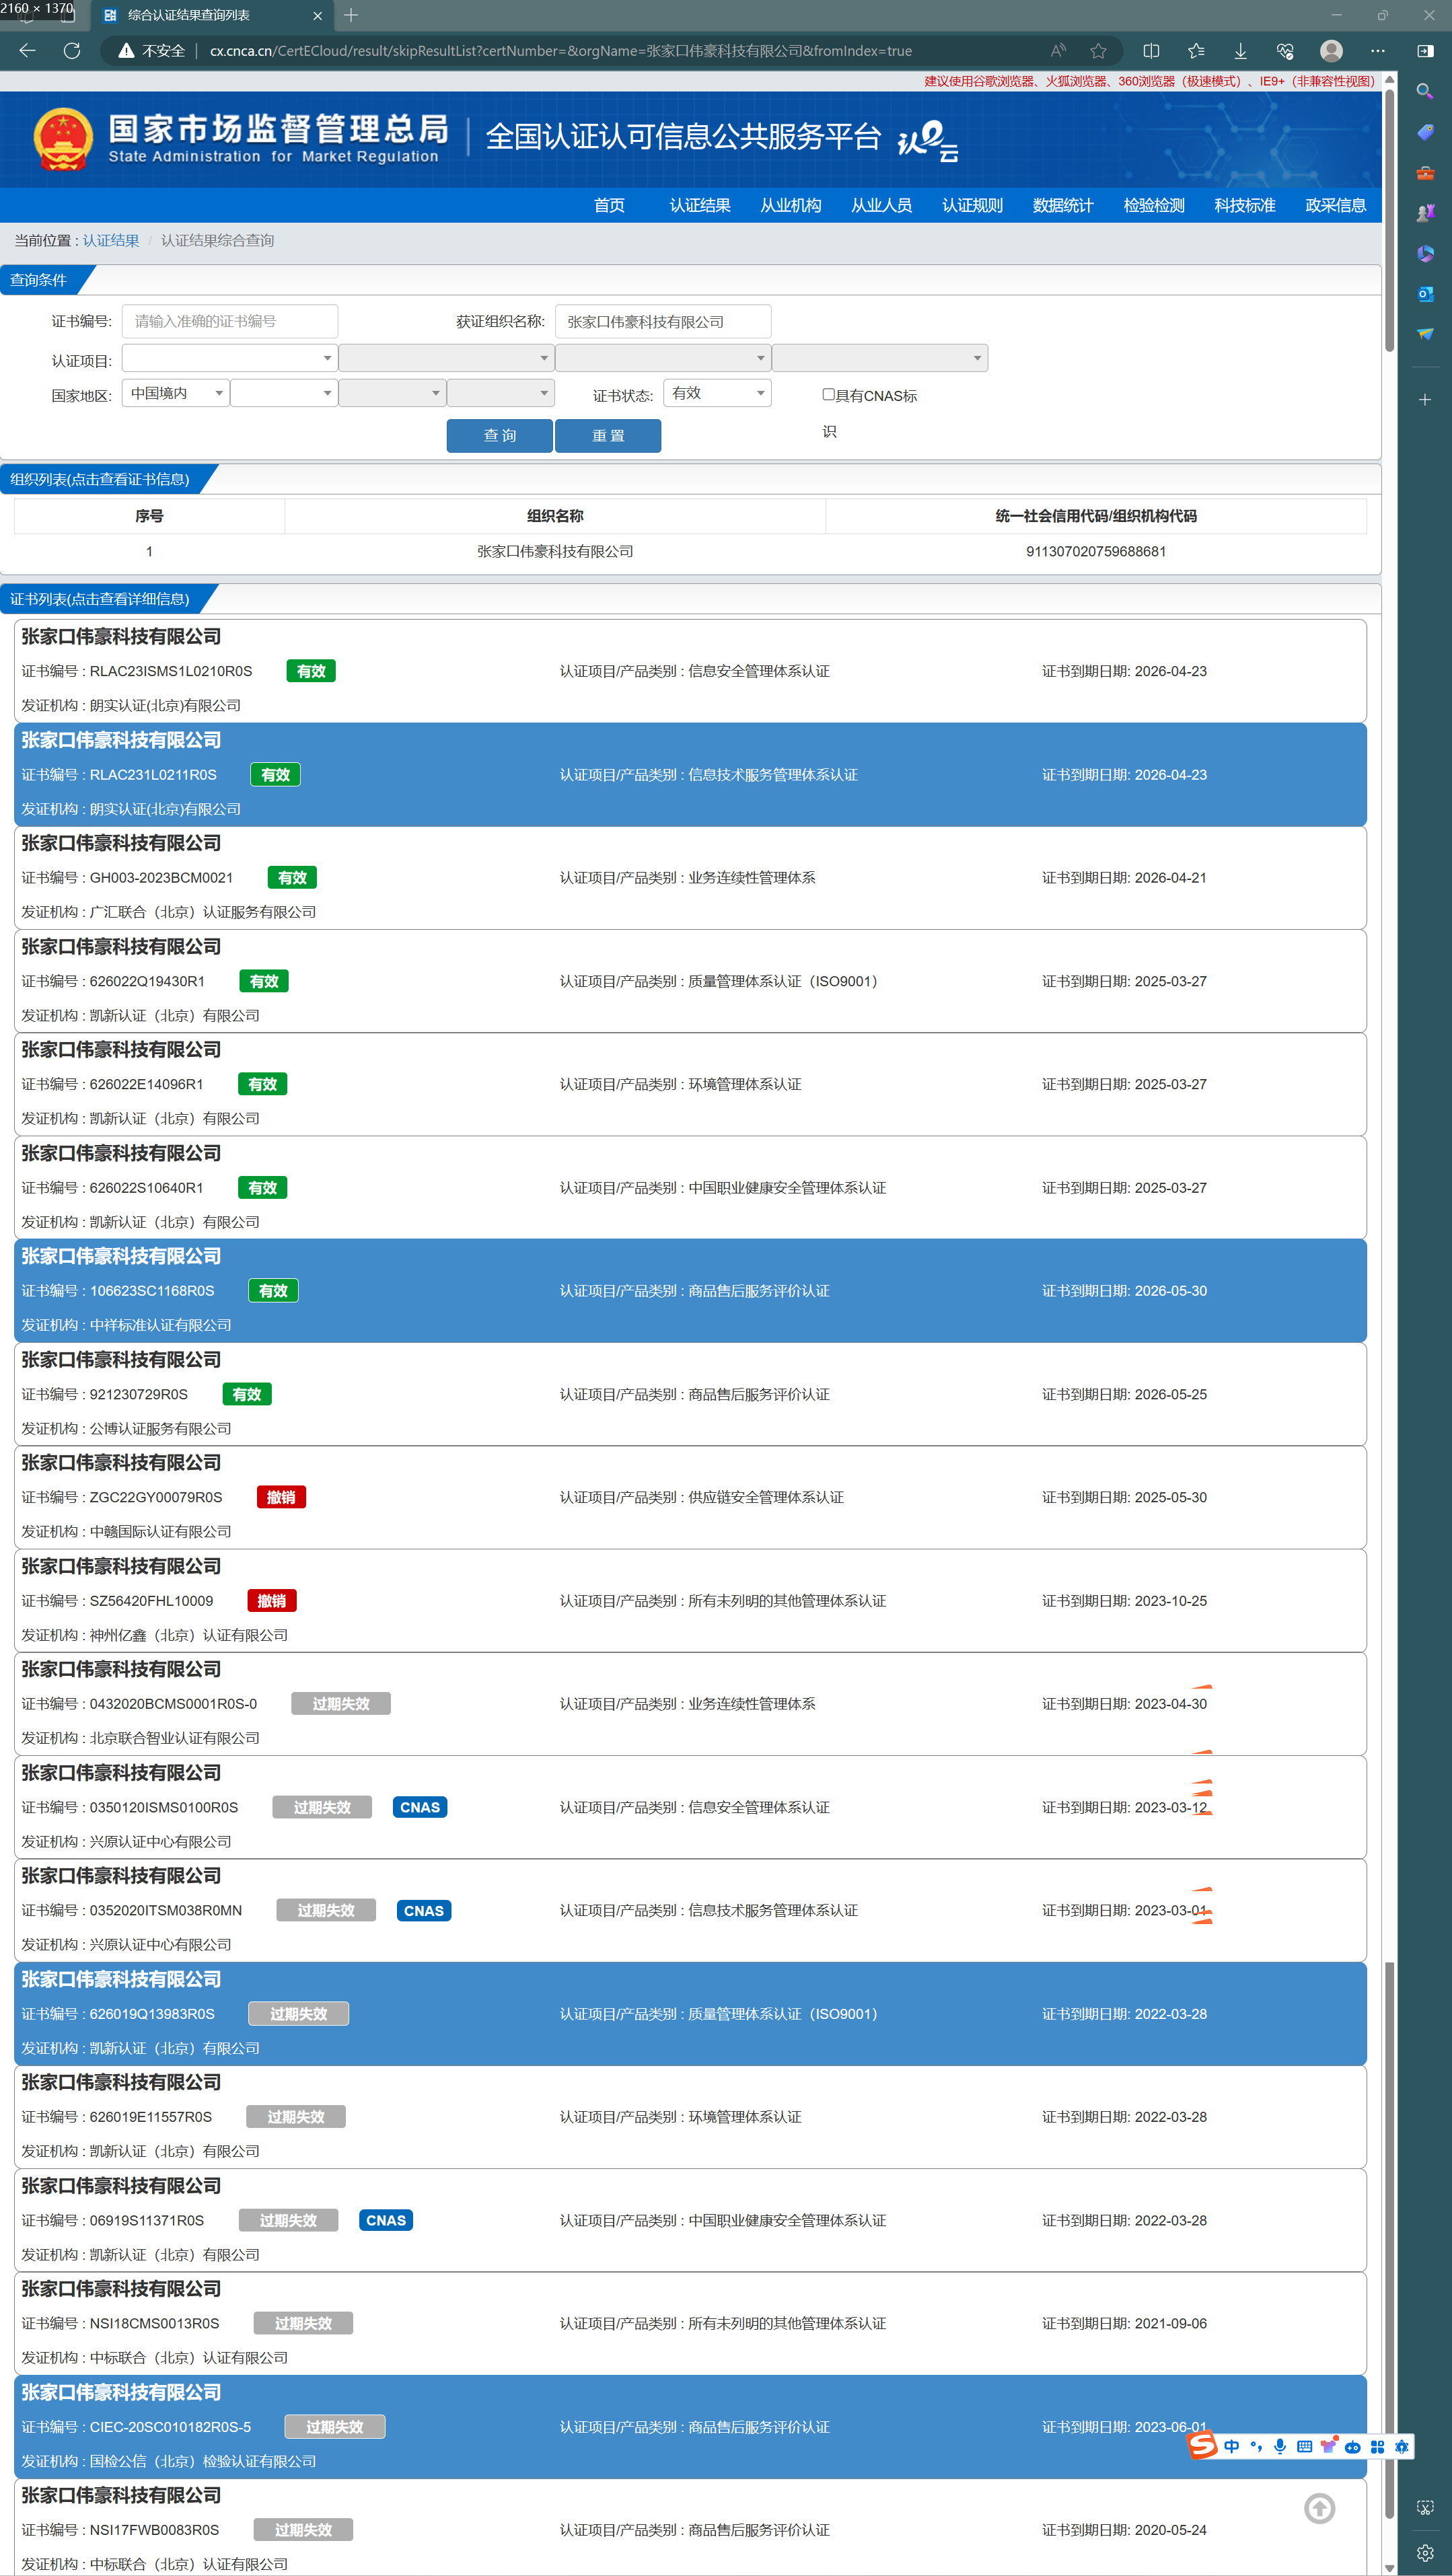Open input method soft keyboard icon
The width and height of the screenshot is (1452, 2576).
1304,2446
